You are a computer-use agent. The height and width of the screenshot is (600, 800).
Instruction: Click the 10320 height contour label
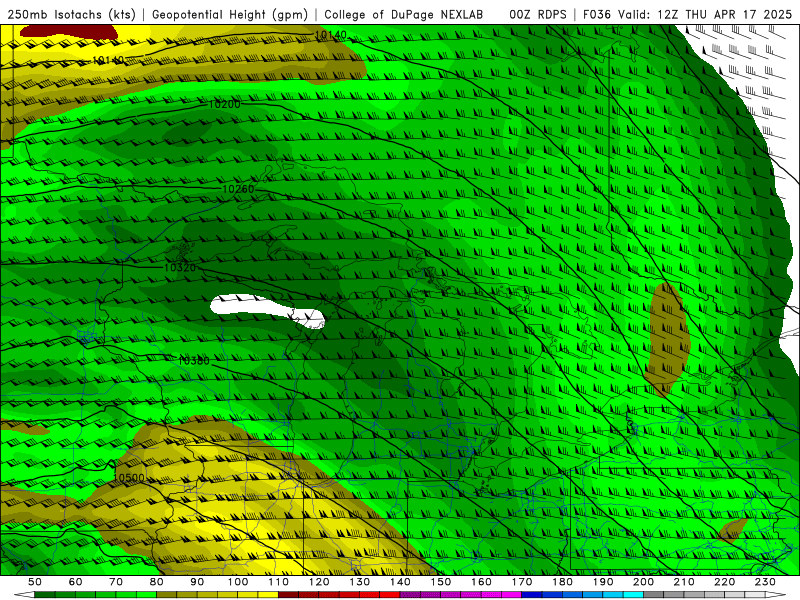click(x=180, y=267)
